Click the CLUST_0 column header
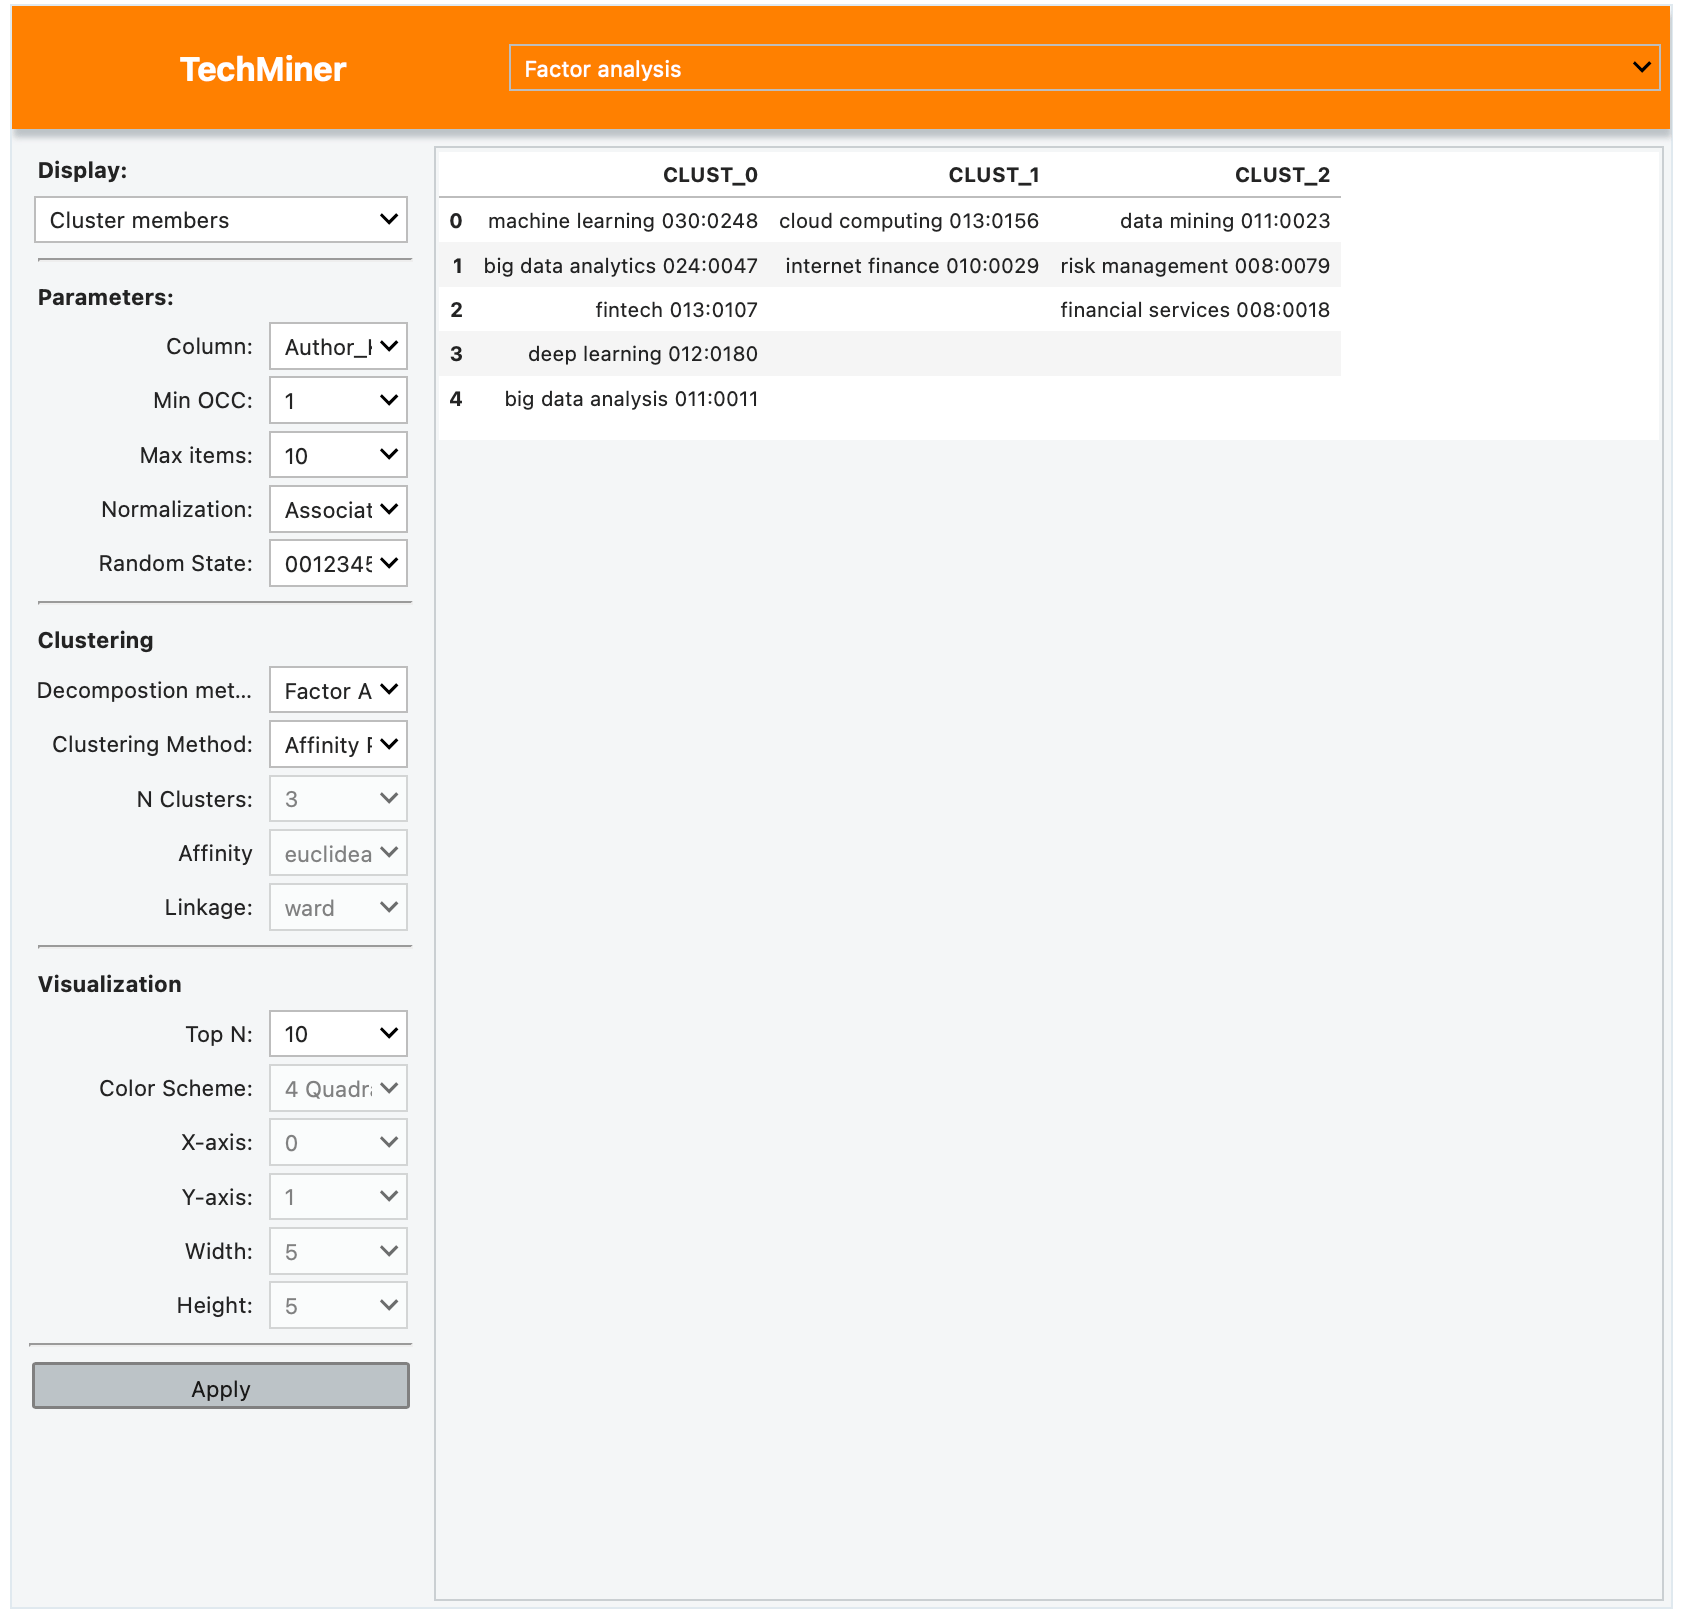 click(x=710, y=175)
